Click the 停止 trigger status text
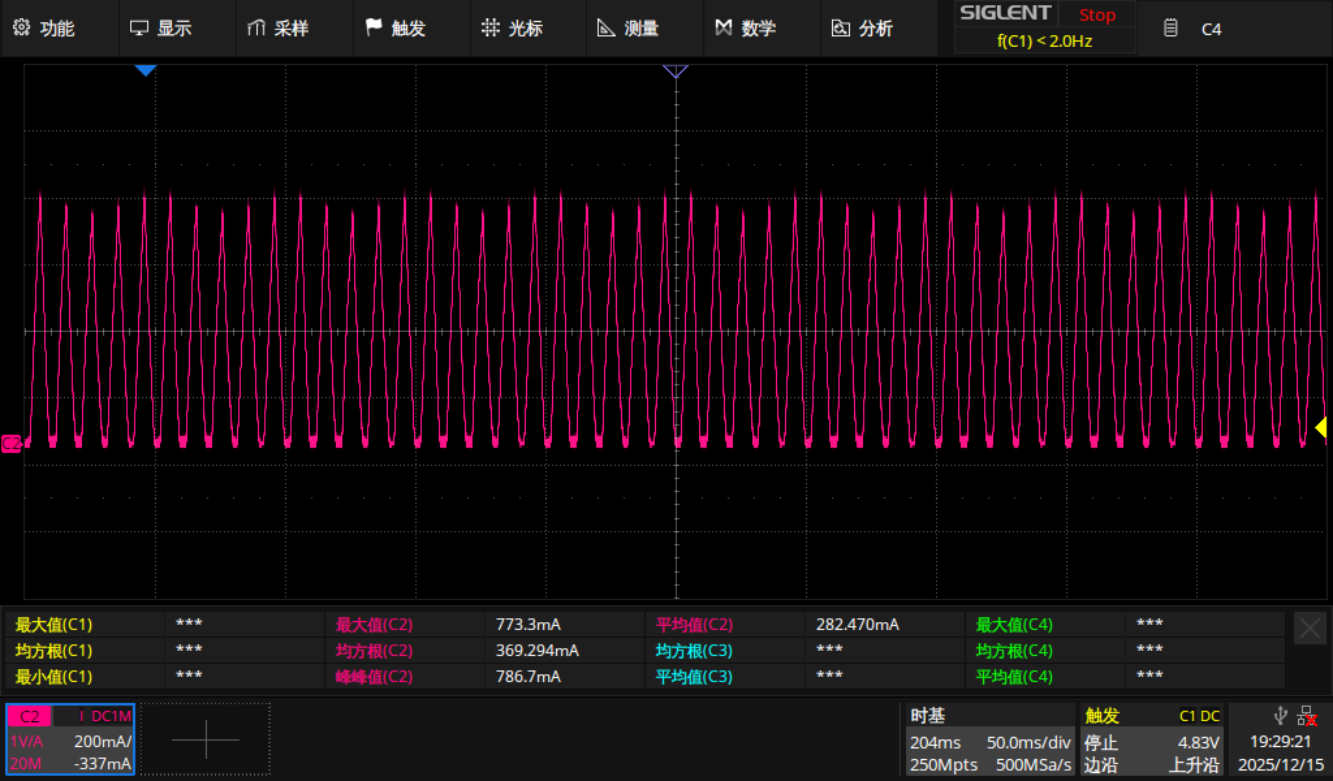This screenshot has width=1333, height=781. (1102, 743)
